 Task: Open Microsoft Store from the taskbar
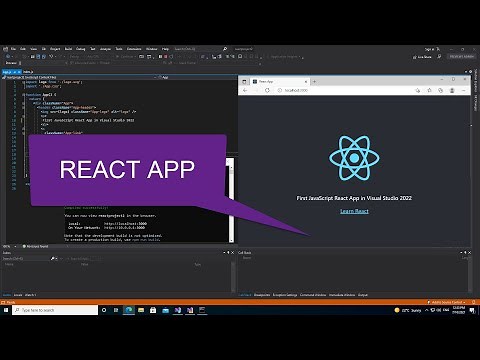[x=153, y=310]
